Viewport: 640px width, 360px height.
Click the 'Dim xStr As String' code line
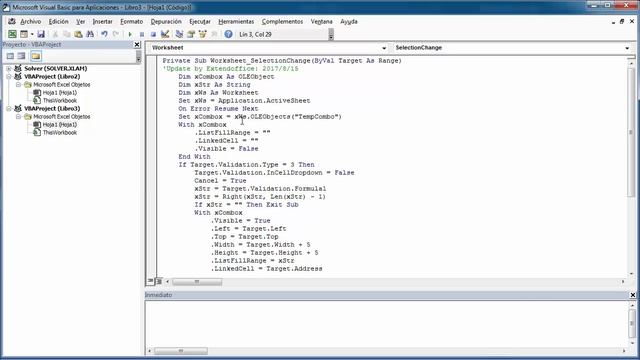coord(214,84)
